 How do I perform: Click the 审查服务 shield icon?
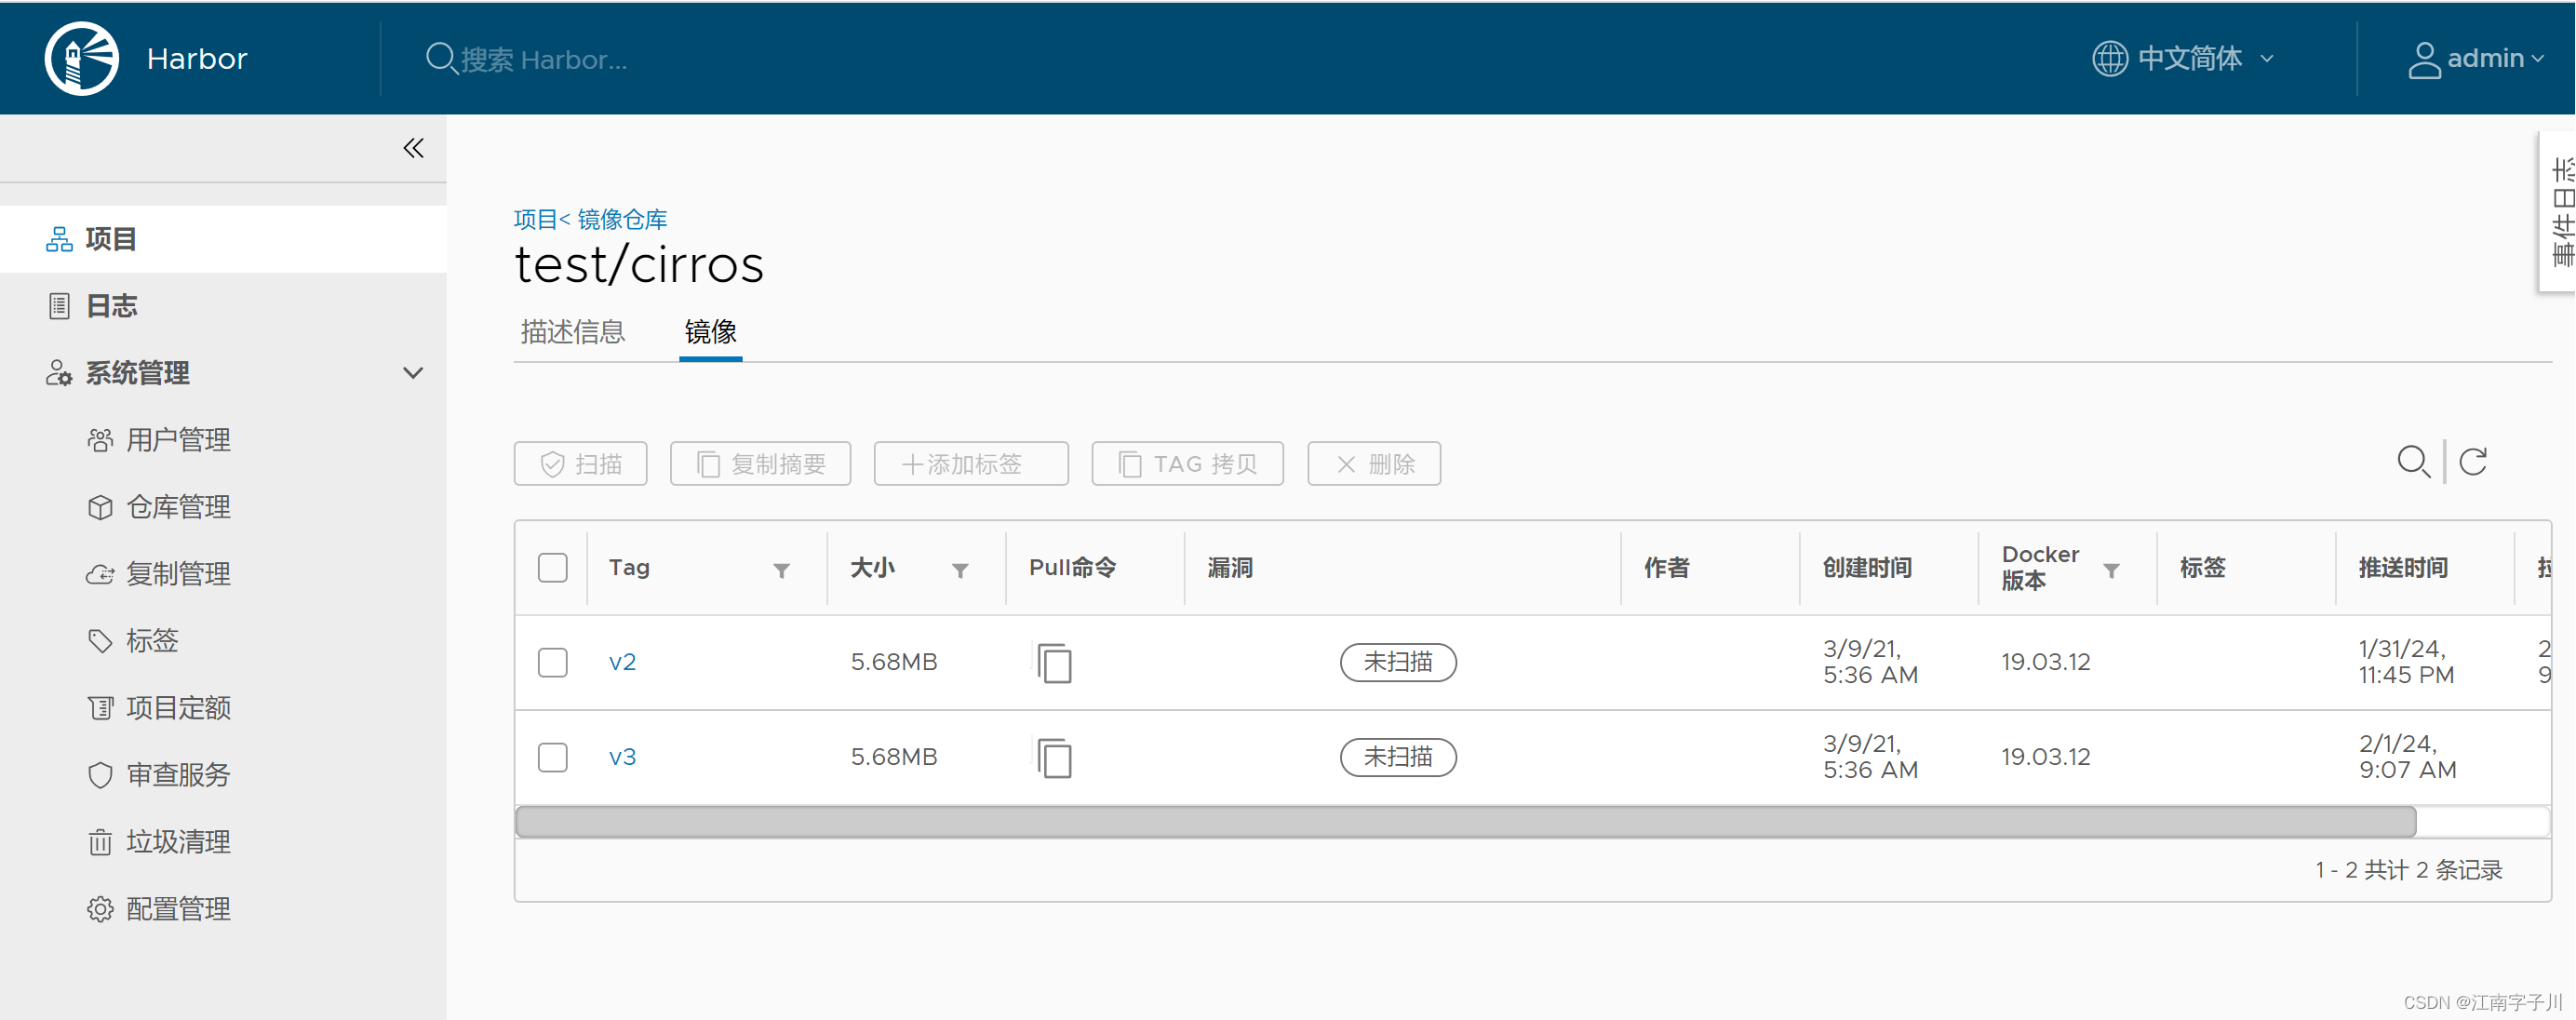(100, 775)
